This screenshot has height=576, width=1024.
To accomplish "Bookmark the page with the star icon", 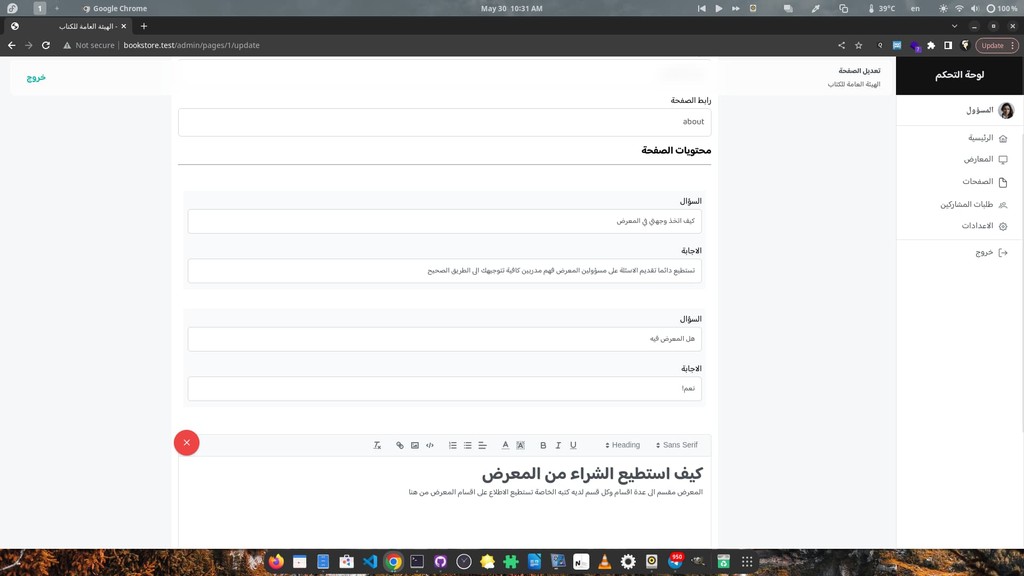I will (x=859, y=45).
